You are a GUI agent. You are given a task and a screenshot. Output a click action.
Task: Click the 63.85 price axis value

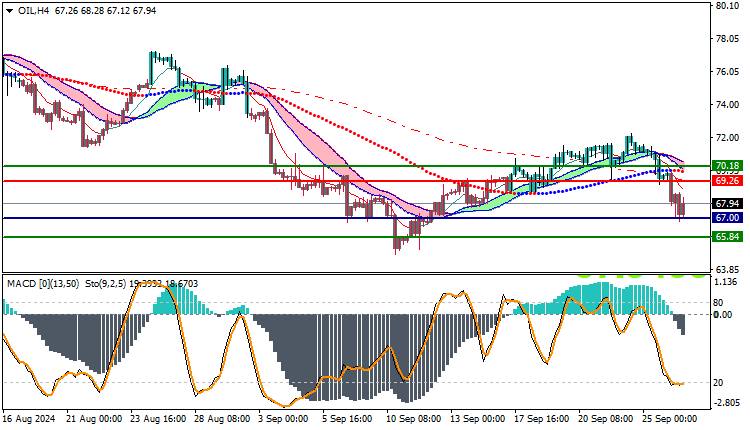coord(728,269)
